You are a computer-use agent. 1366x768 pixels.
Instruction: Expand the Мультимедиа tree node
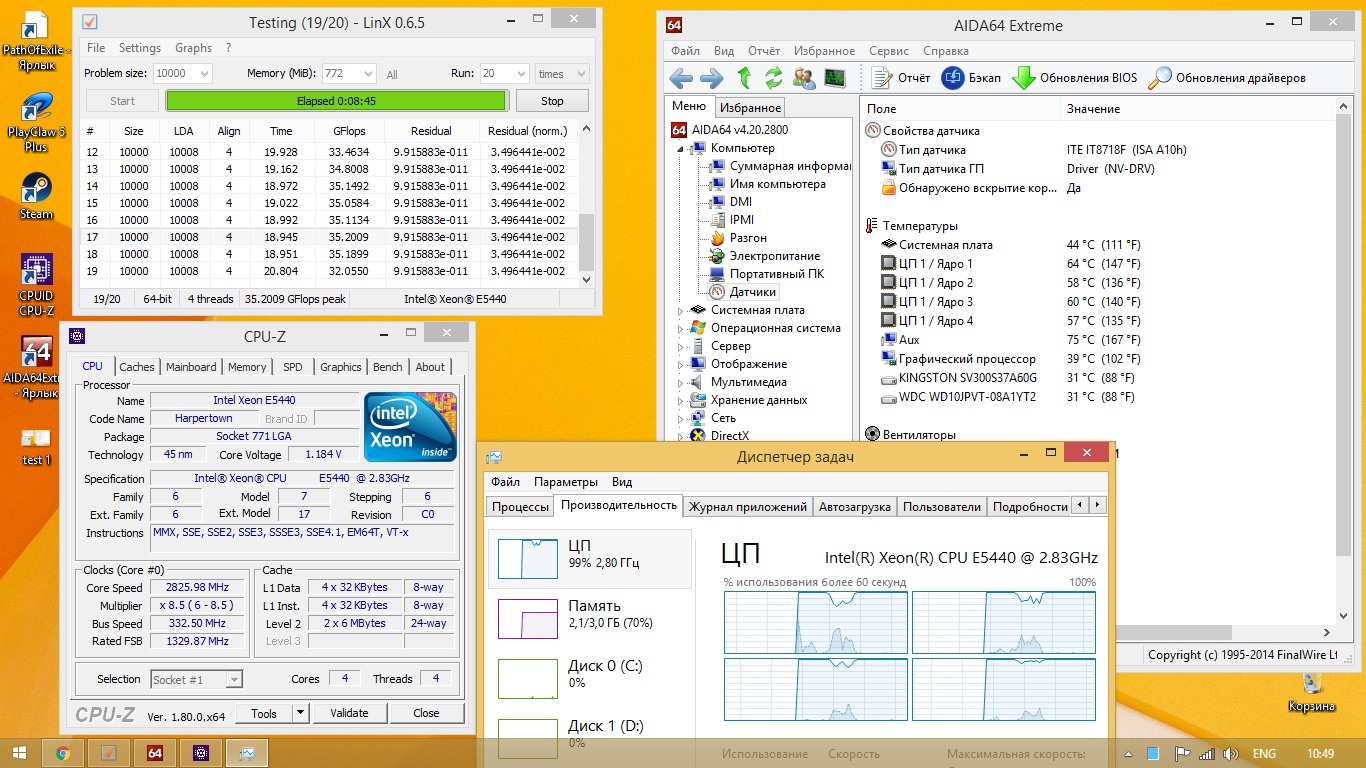680,383
